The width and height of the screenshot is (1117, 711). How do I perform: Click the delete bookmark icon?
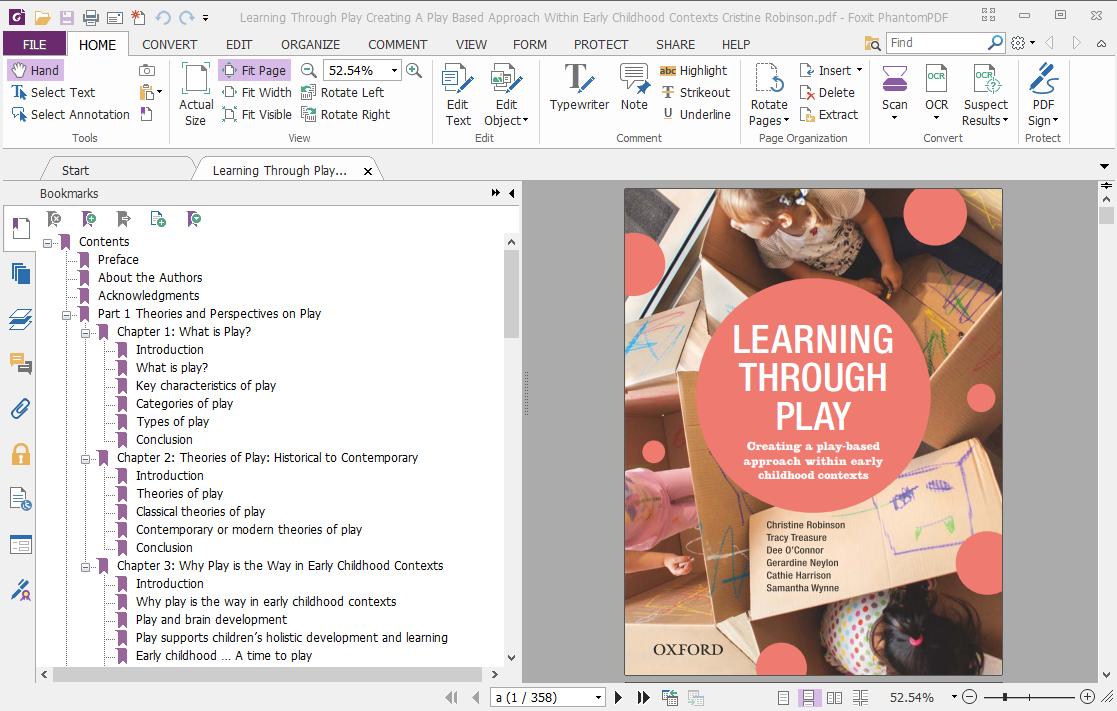(x=54, y=219)
